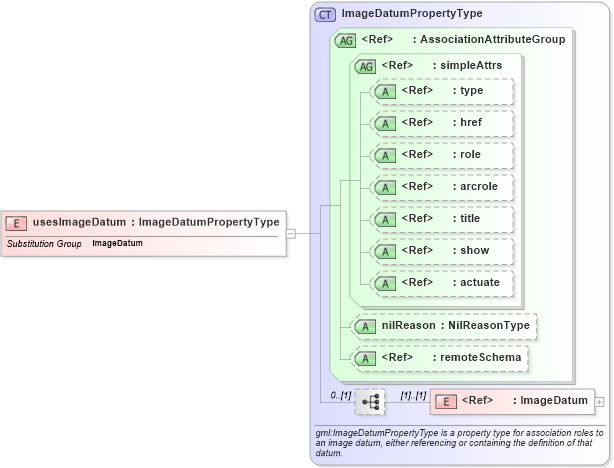This screenshot has height=468, width=614.
Task: Click the 'Substitution Group' italic label
Action: pyautogui.click(x=44, y=244)
